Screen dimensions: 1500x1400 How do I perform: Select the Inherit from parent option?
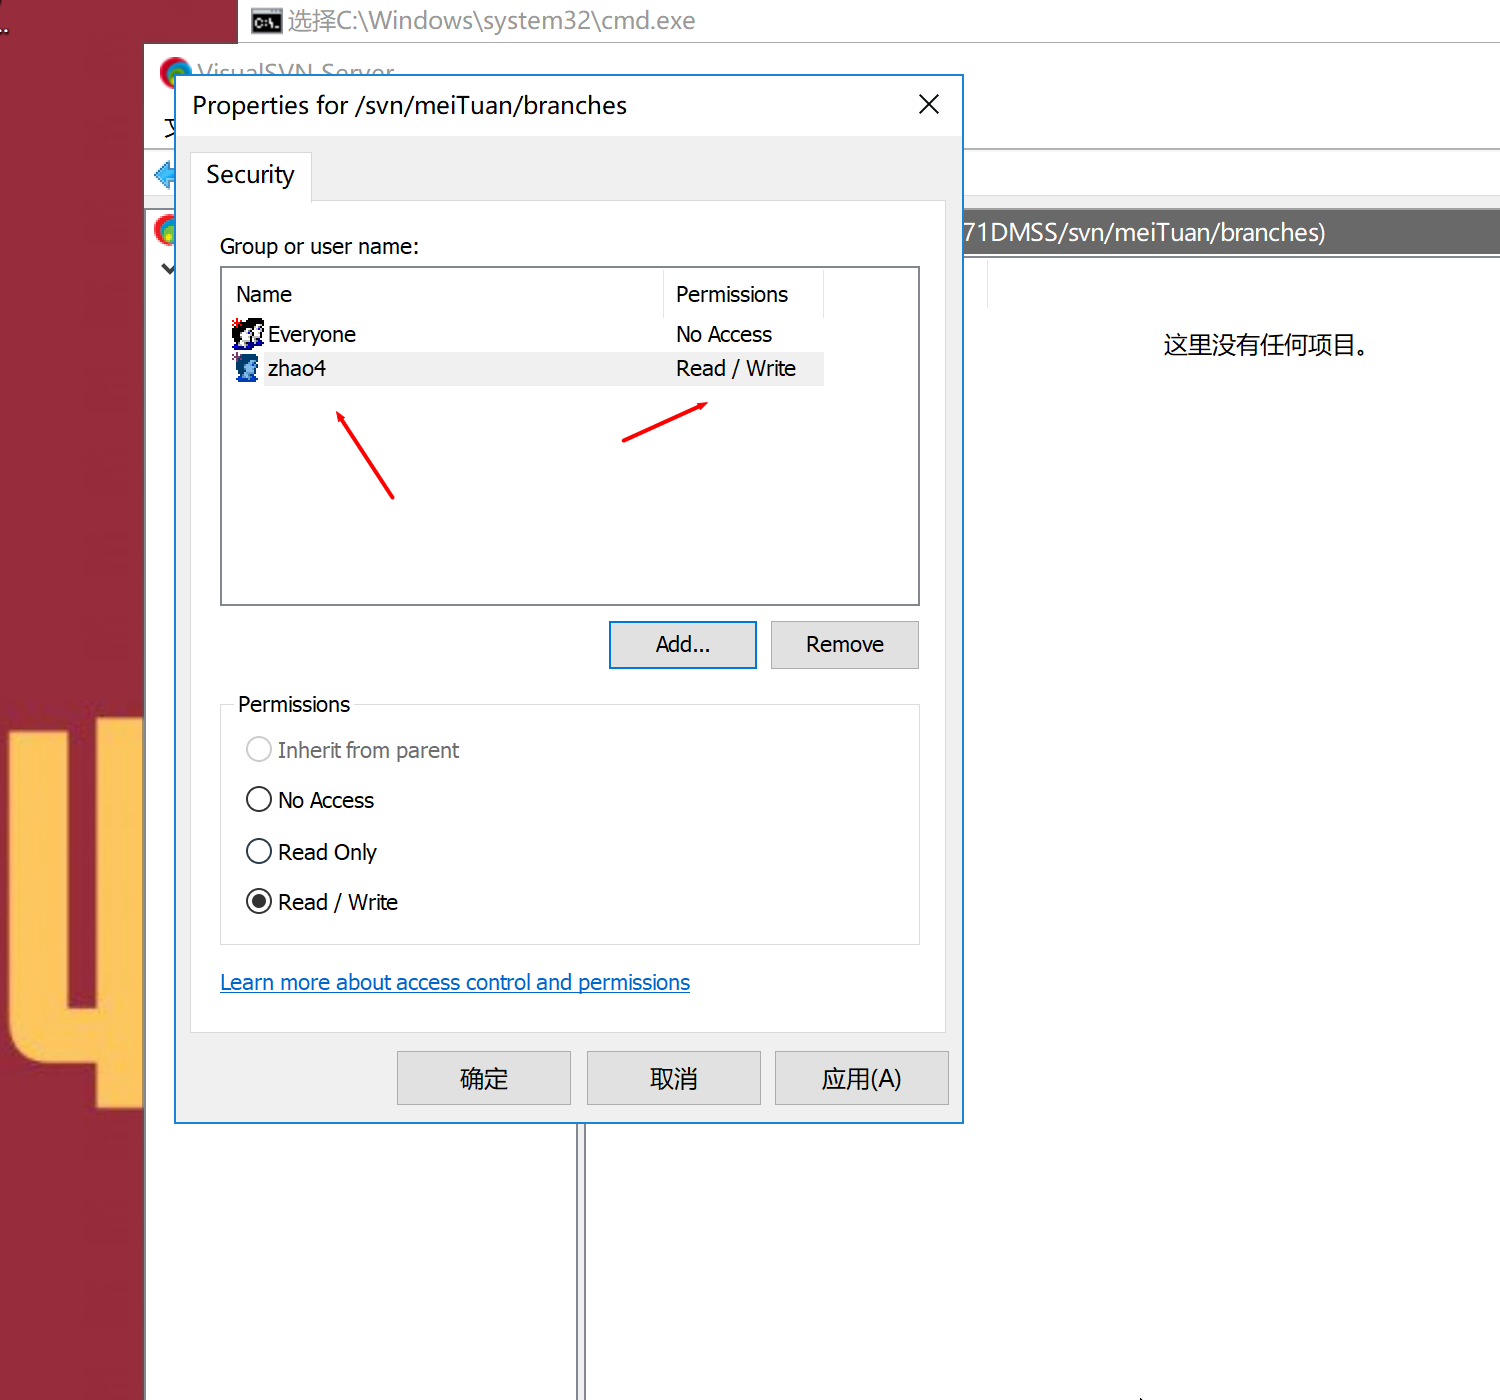click(x=258, y=749)
